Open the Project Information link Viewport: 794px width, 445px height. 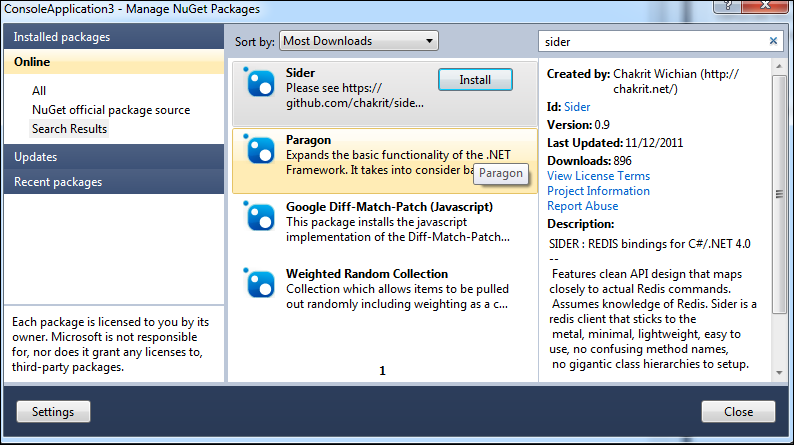click(x=598, y=191)
